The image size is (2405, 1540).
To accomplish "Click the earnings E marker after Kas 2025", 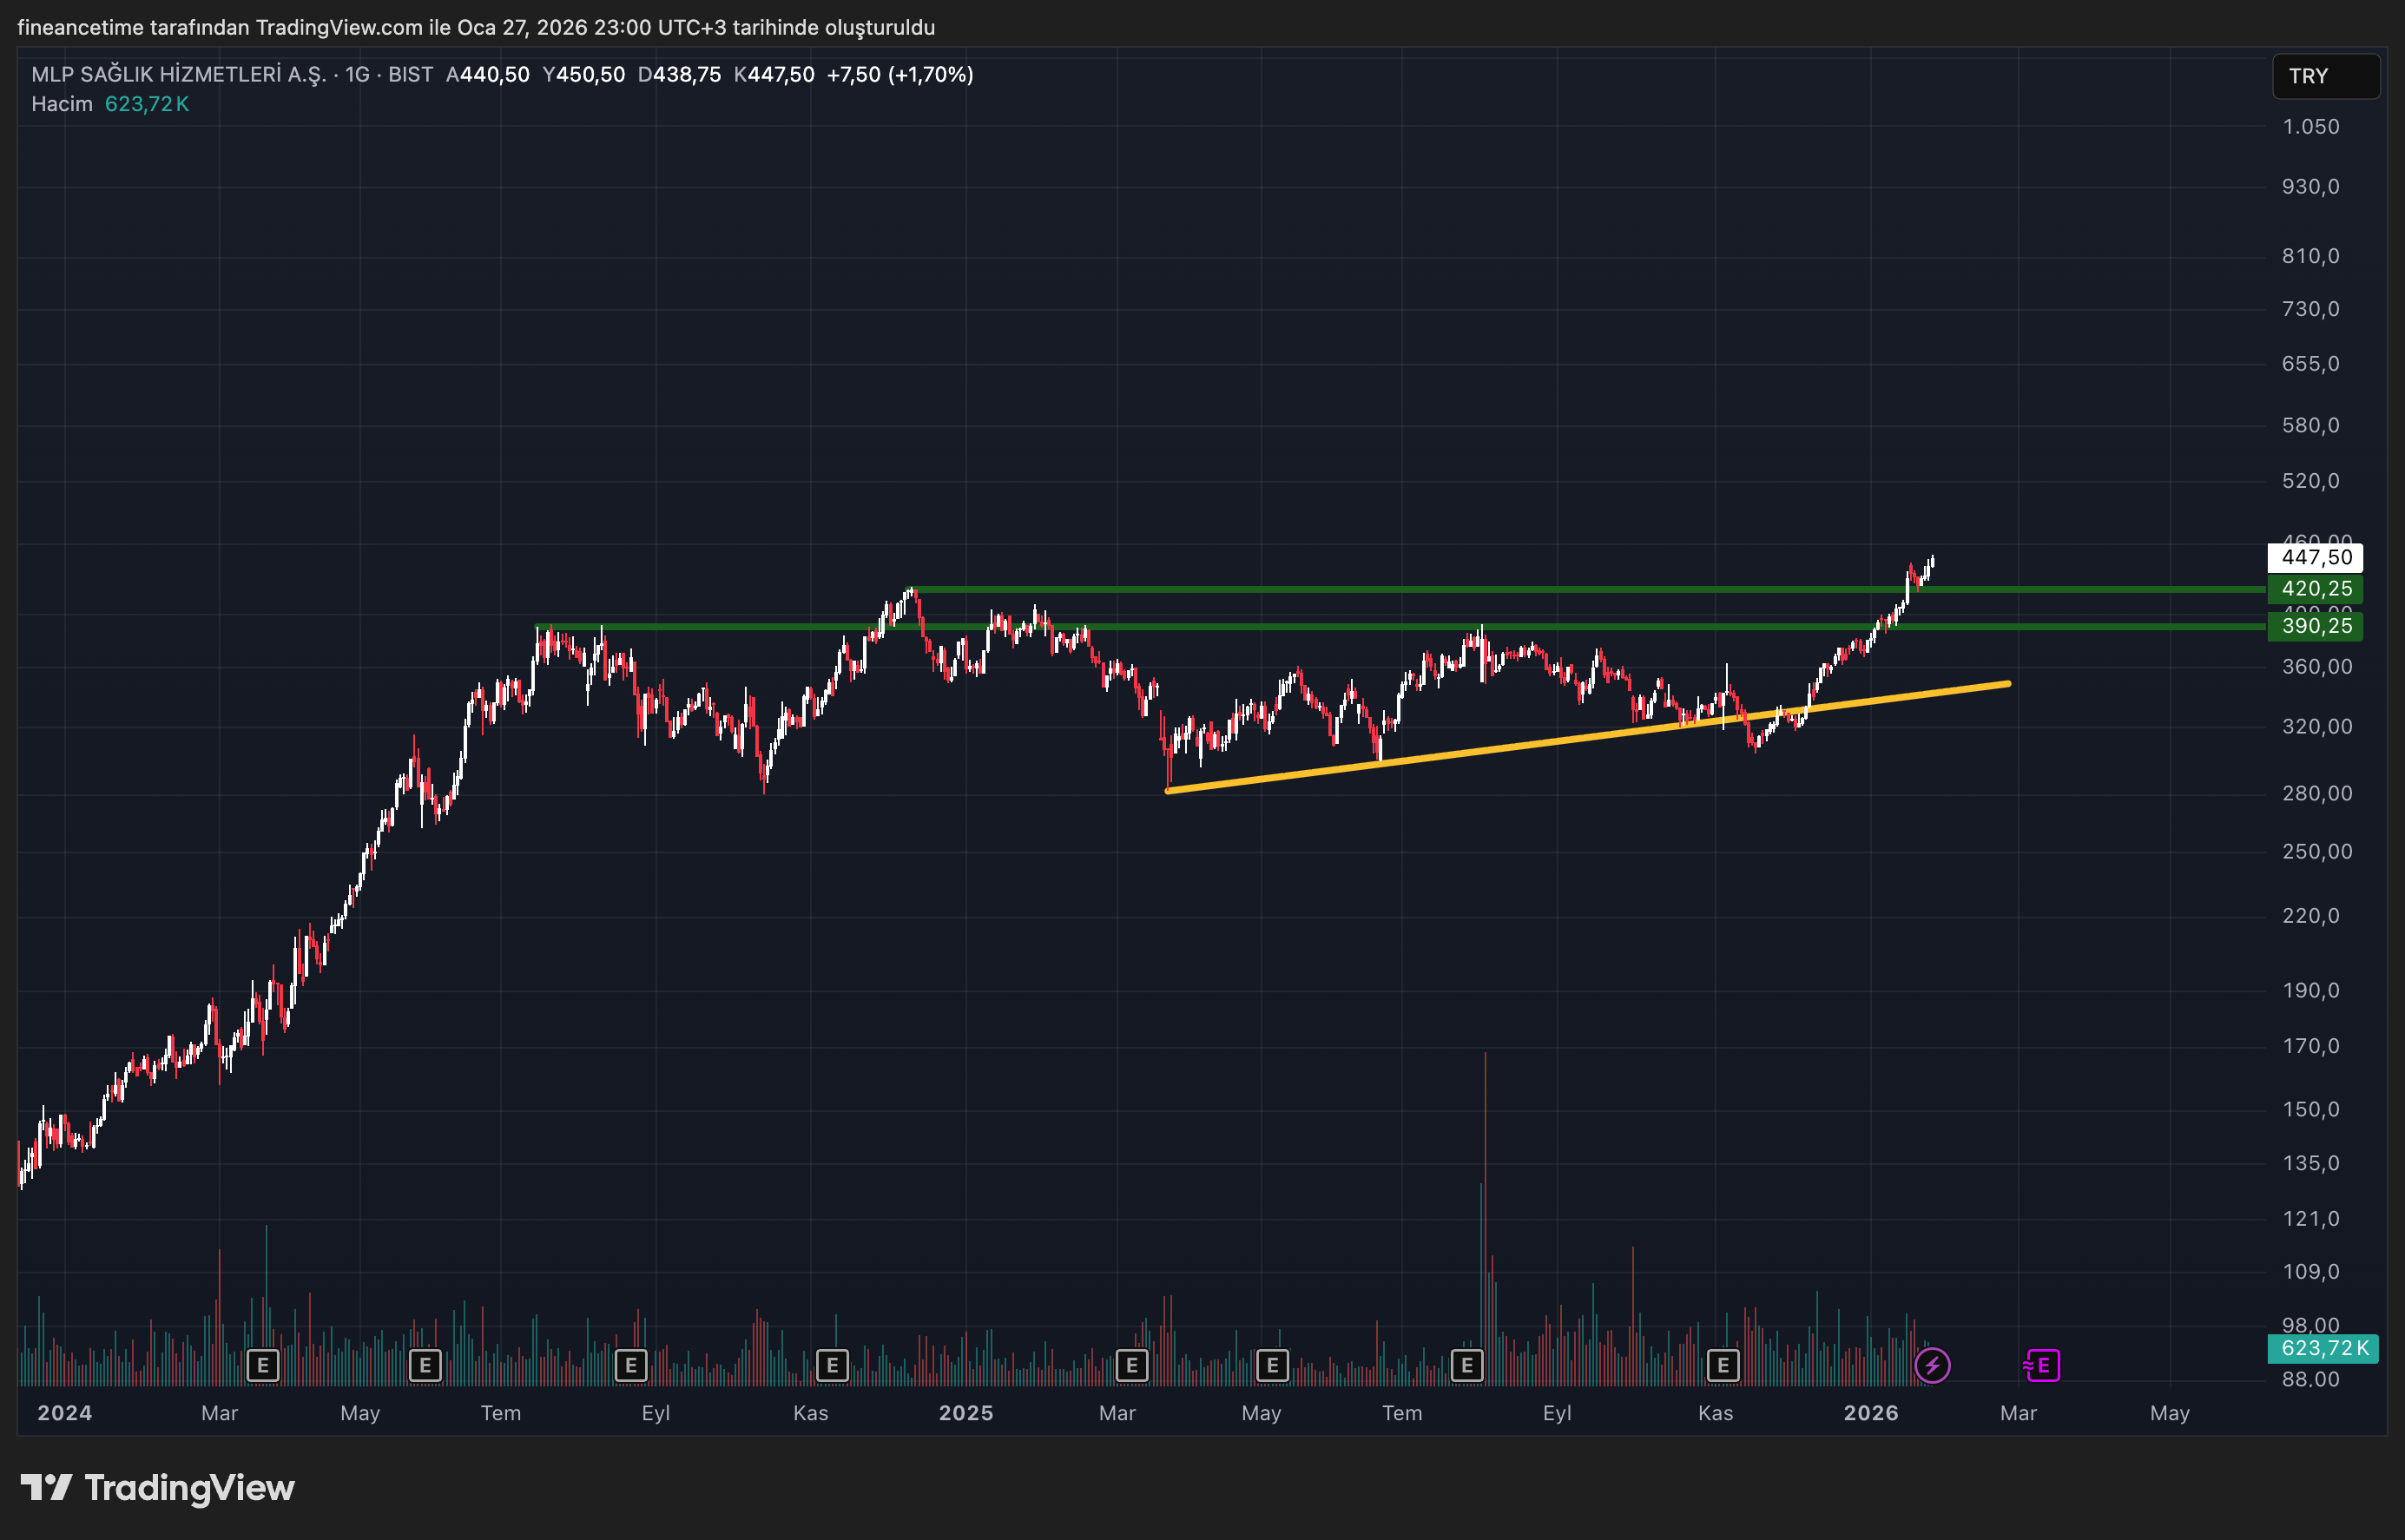I will point(1723,1365).
